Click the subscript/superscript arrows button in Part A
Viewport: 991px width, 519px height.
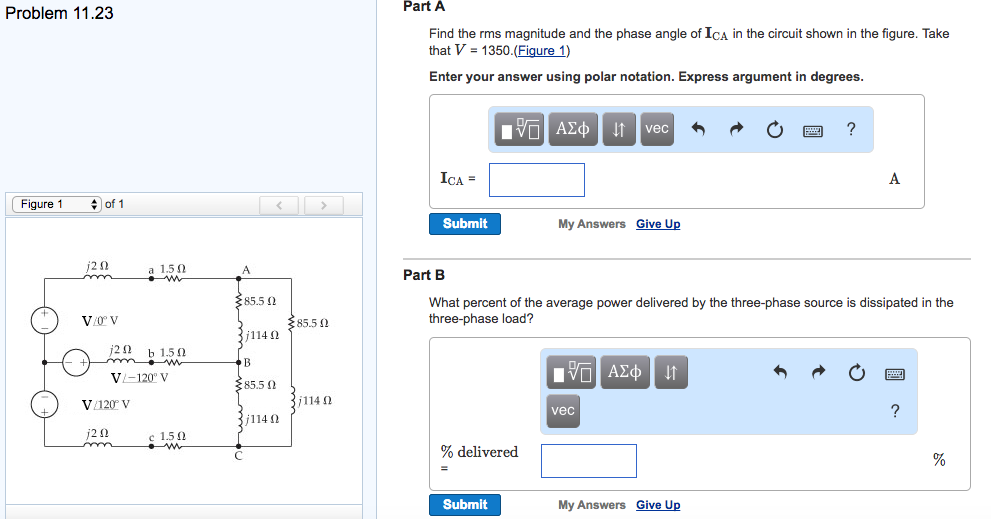click(x=619, y=130)
